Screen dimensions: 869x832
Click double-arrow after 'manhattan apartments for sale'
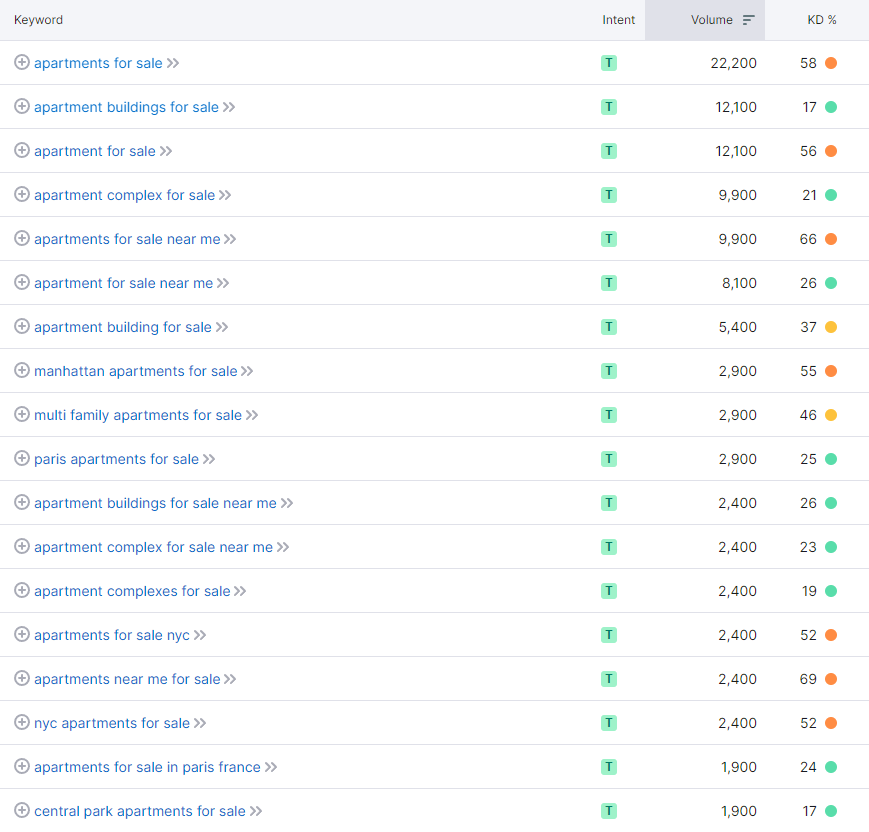[x=247, y=371]
